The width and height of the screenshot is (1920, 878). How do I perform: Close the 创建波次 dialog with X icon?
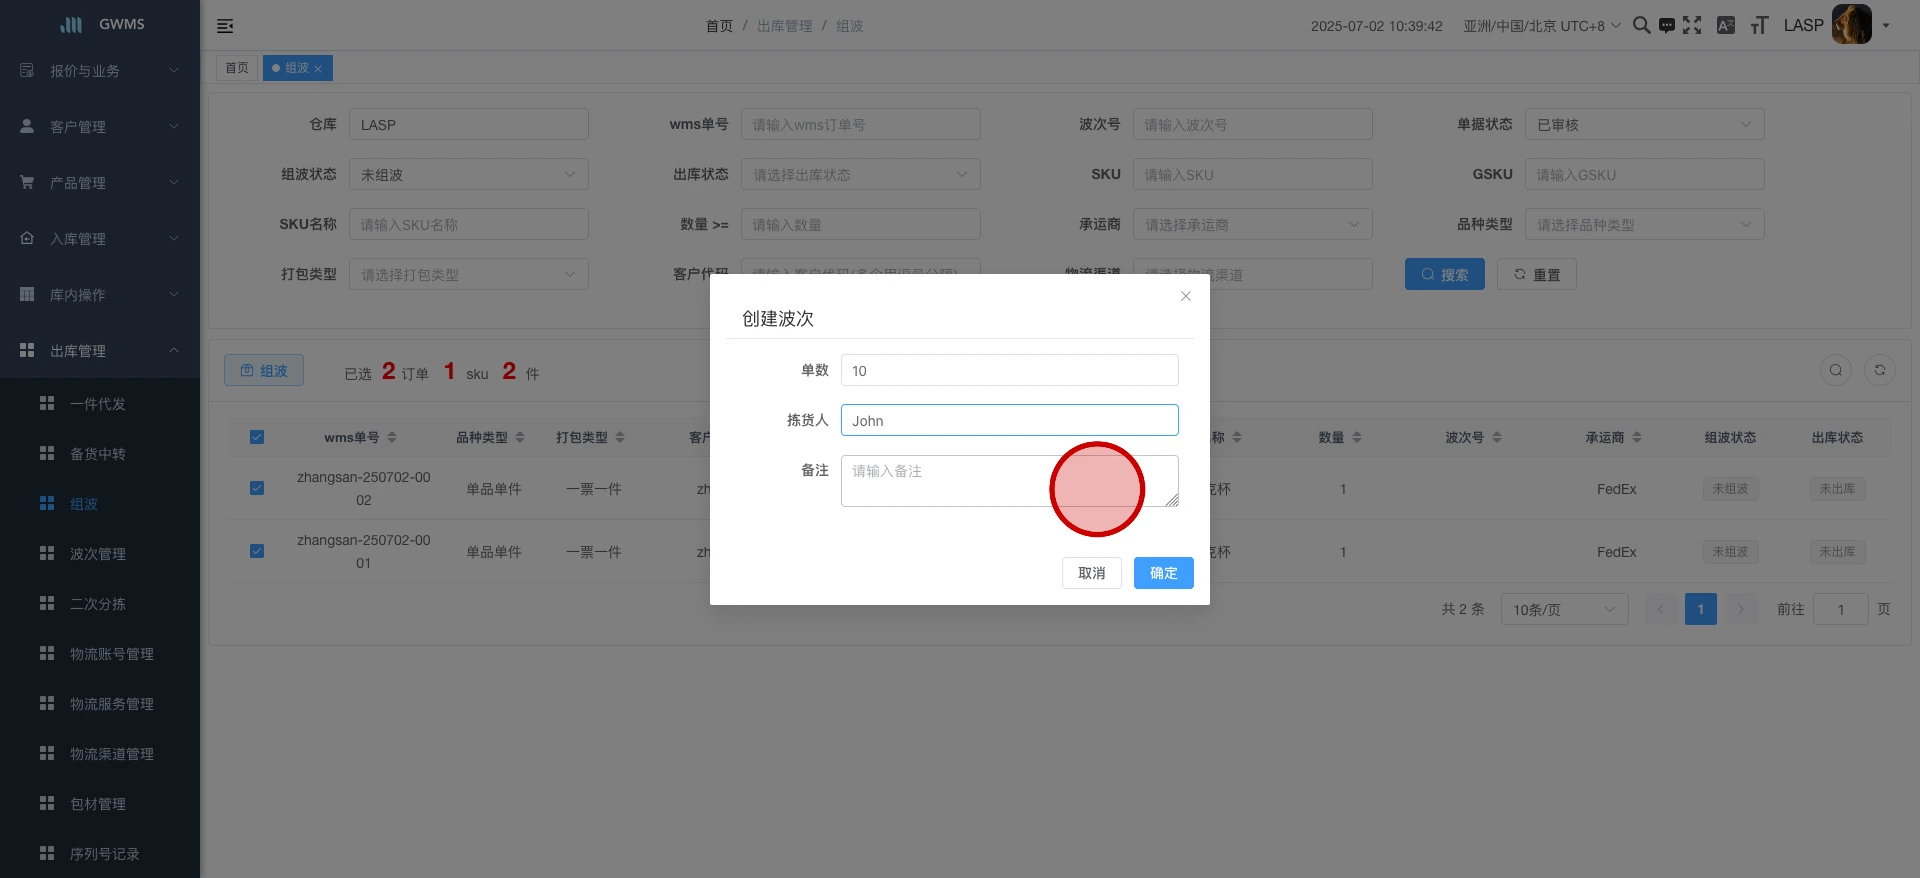coord(1186,296)
